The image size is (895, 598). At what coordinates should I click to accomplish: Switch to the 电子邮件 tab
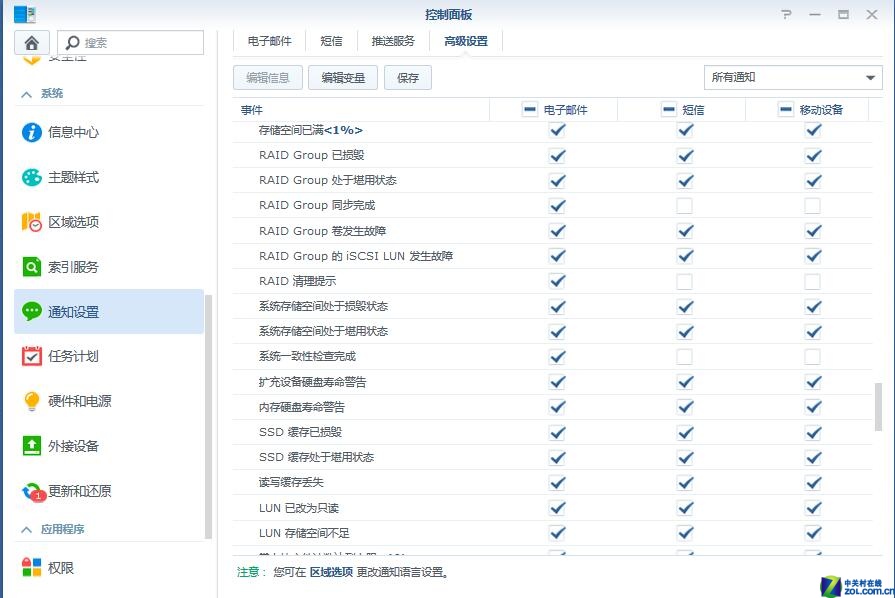(269, 41)
